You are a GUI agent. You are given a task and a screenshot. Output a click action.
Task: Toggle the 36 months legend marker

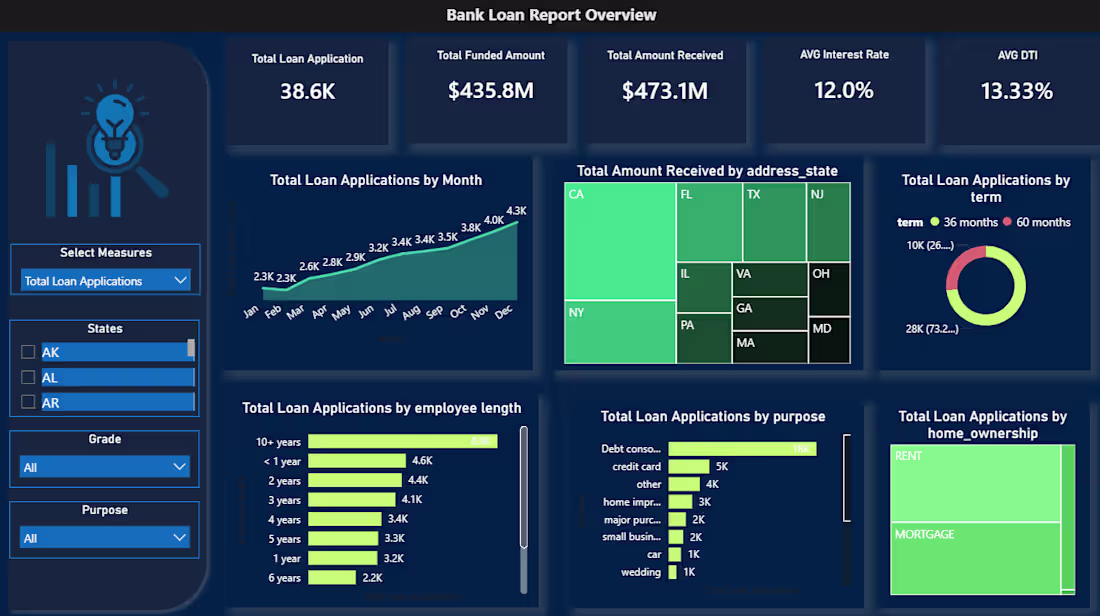coord(937,222)
